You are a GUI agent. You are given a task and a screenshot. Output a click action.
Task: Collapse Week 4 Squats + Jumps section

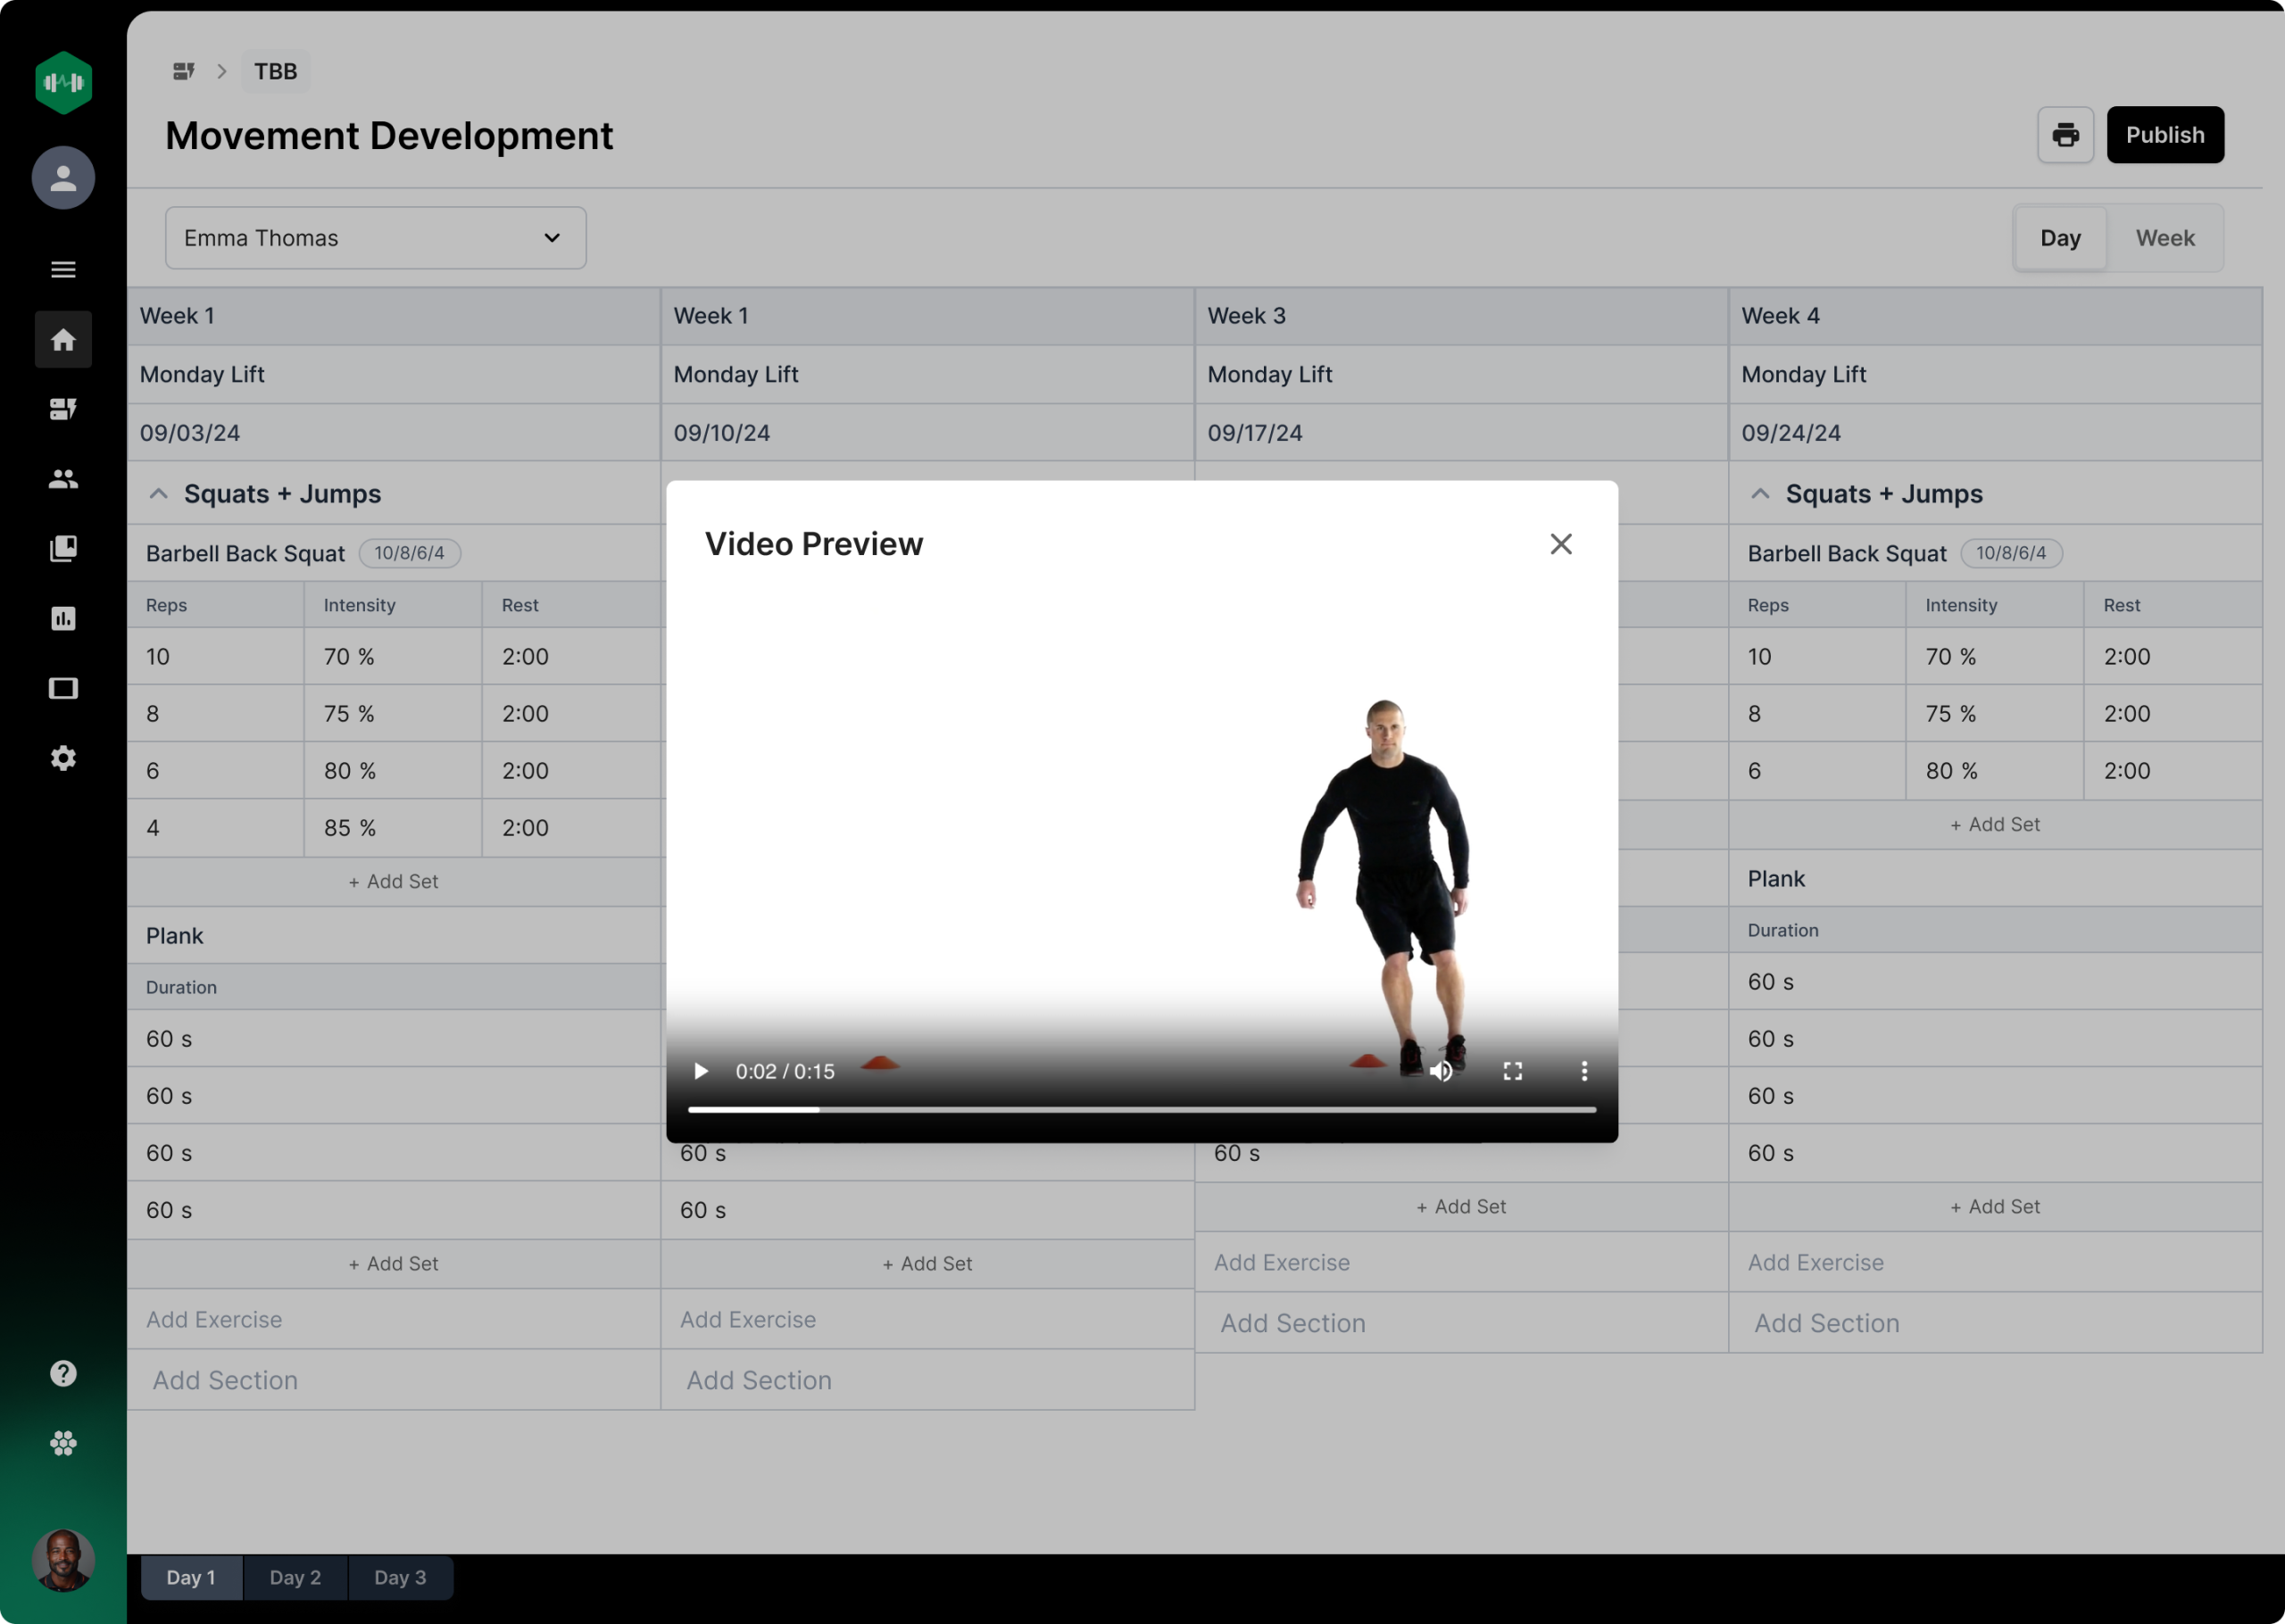tap(1760, 494)
